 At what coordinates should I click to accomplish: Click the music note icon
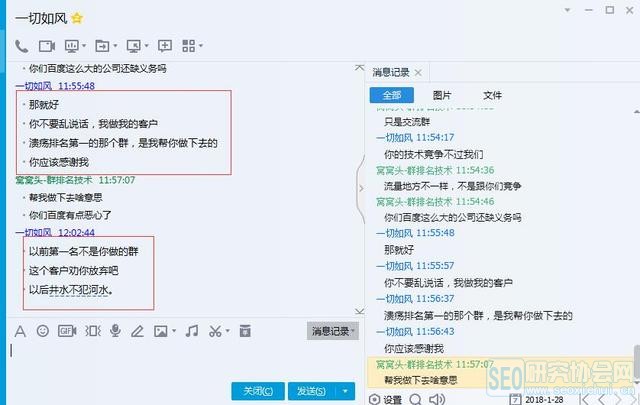pos(191,331)
